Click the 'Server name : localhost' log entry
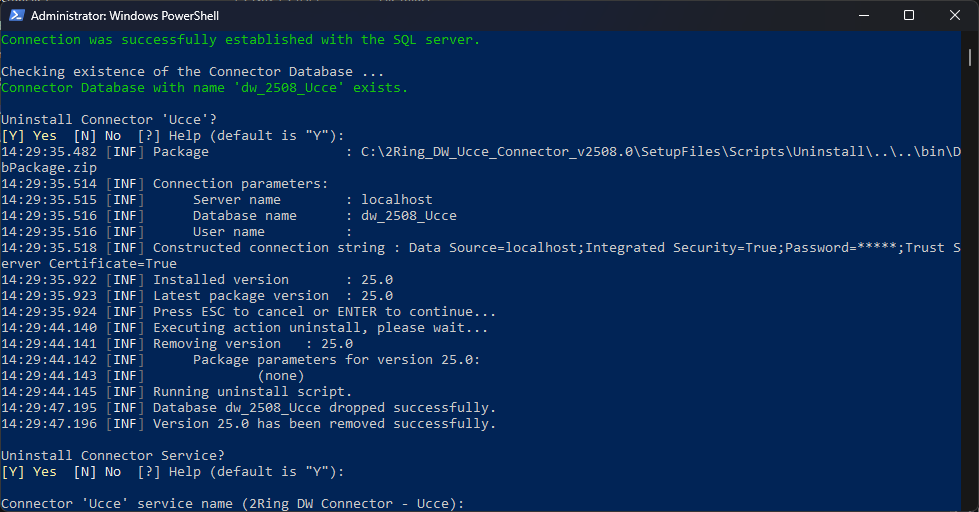 coord(312,200)
